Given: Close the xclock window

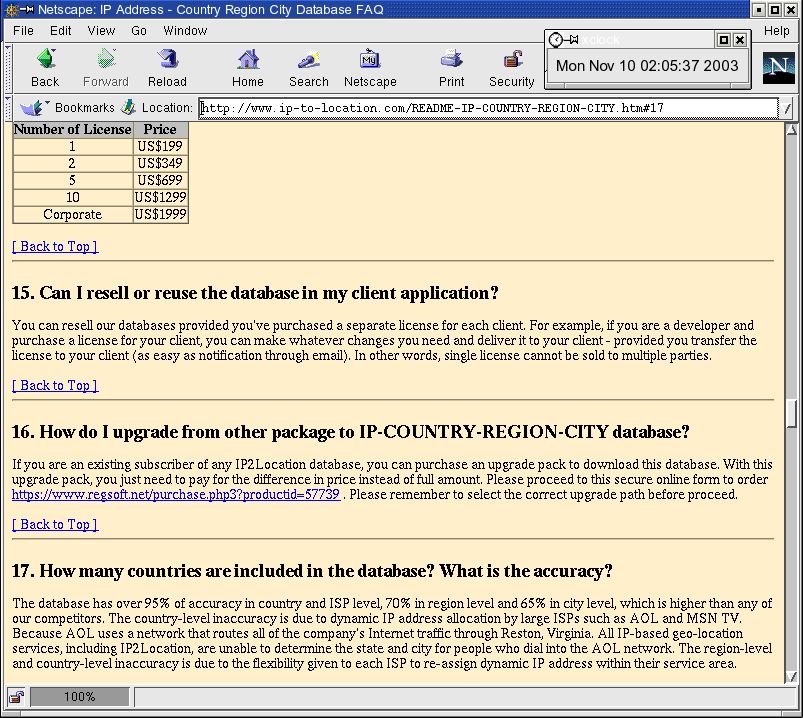Looking at the screenshot, I should pyautogui.click(x=739, y=39).
